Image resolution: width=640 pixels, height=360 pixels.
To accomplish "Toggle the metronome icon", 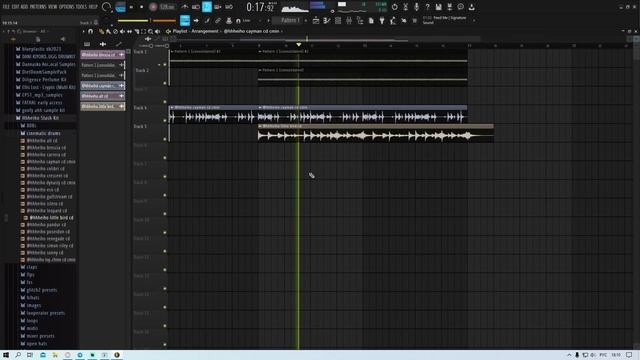I will (x=185, y=7).
